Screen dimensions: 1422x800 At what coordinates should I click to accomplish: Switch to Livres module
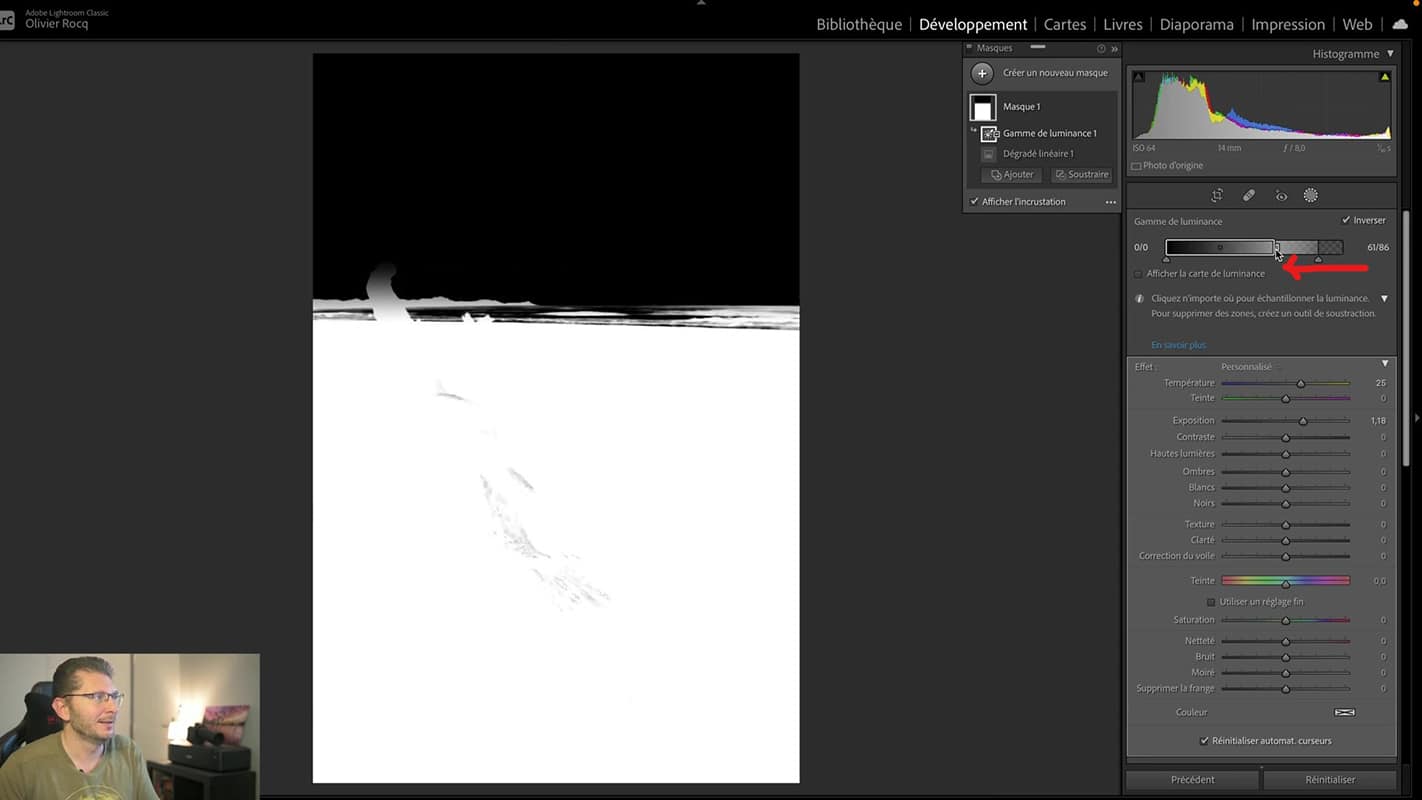[1123, 24]
